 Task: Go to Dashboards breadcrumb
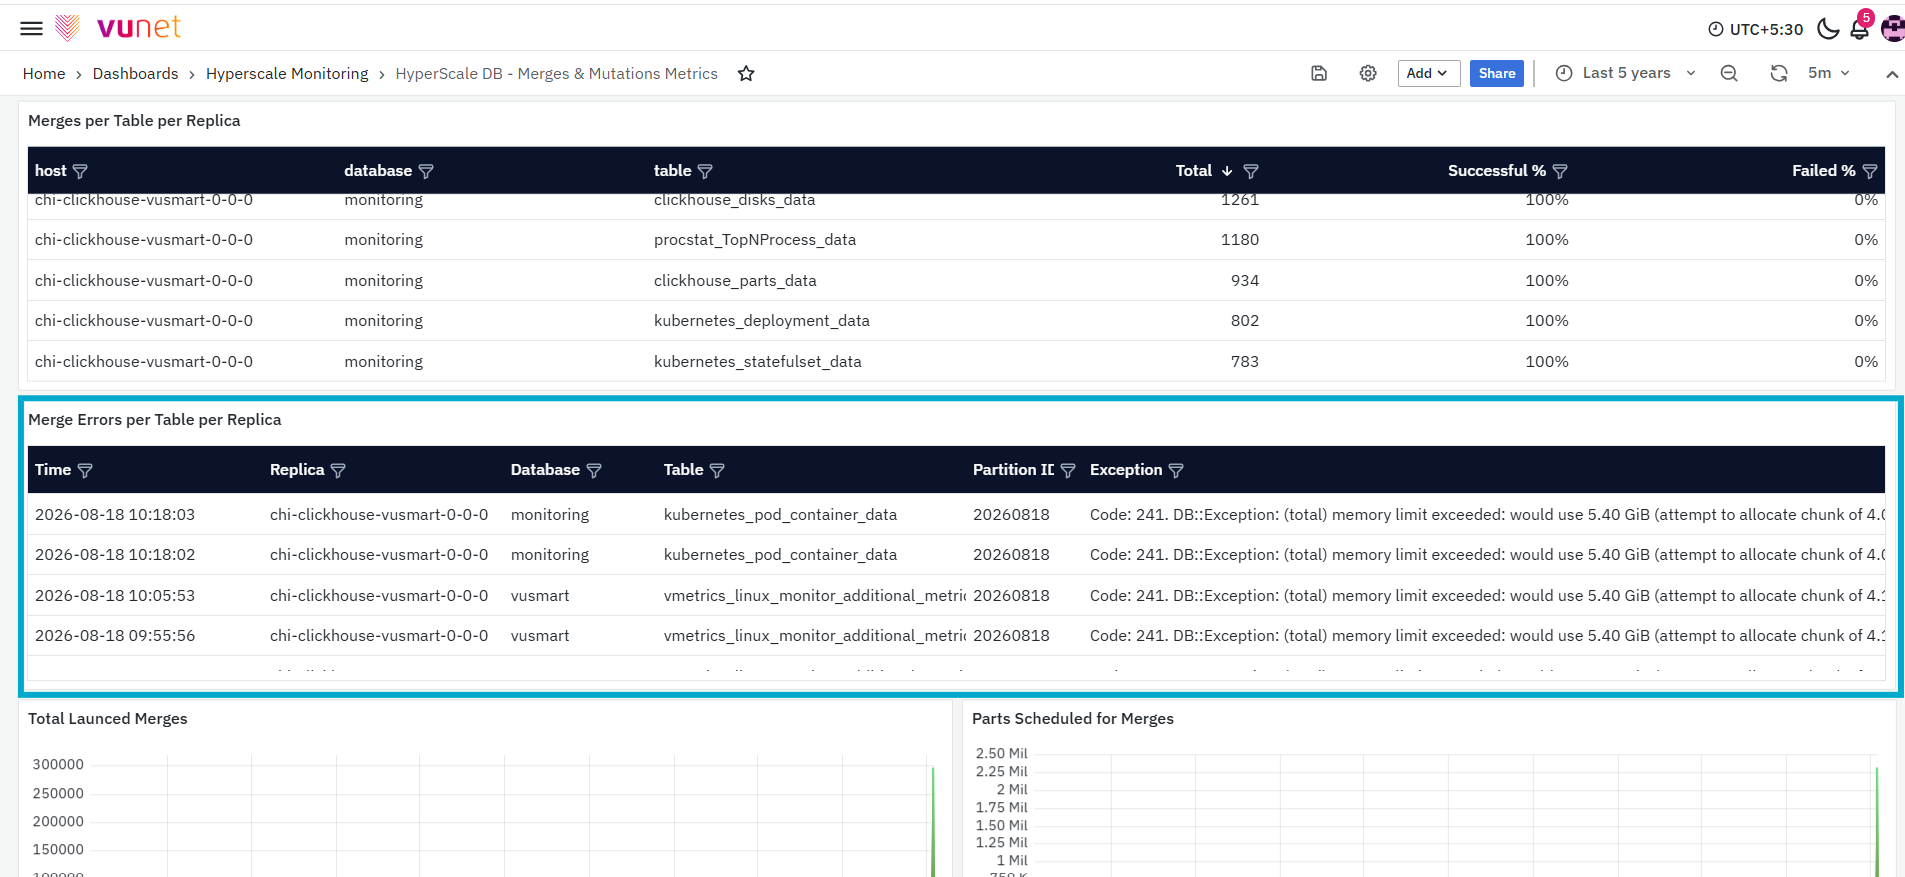(x=135, y=73)
